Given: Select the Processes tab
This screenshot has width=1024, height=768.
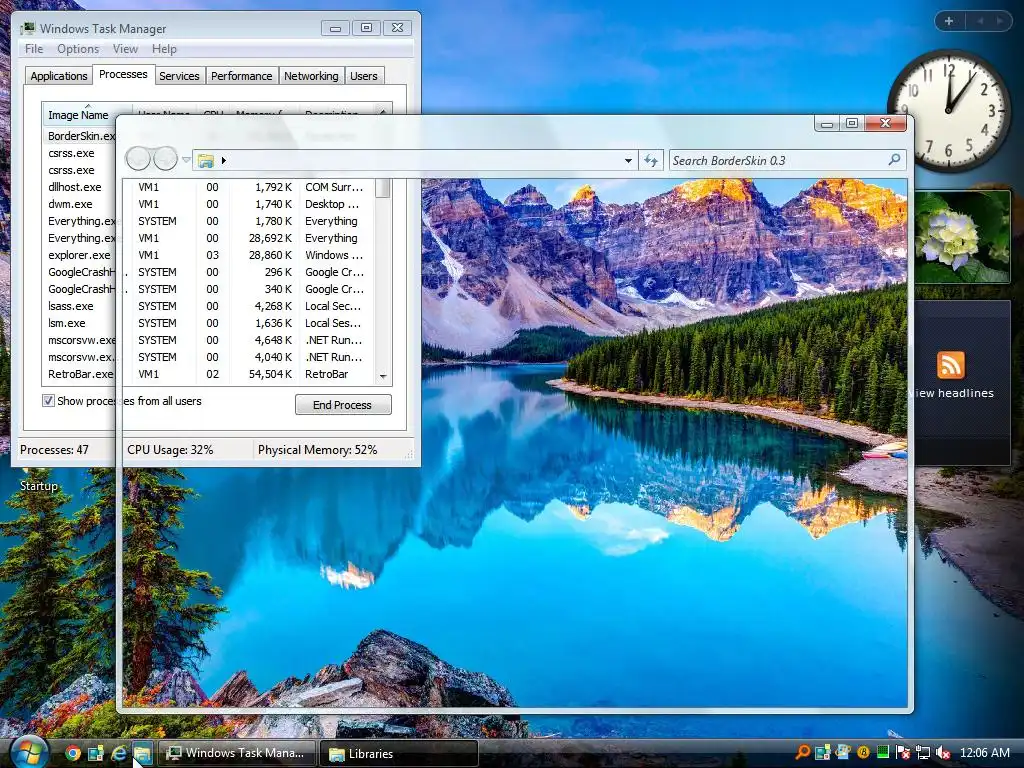Looking at the screenshot, I should pos(123,74).
